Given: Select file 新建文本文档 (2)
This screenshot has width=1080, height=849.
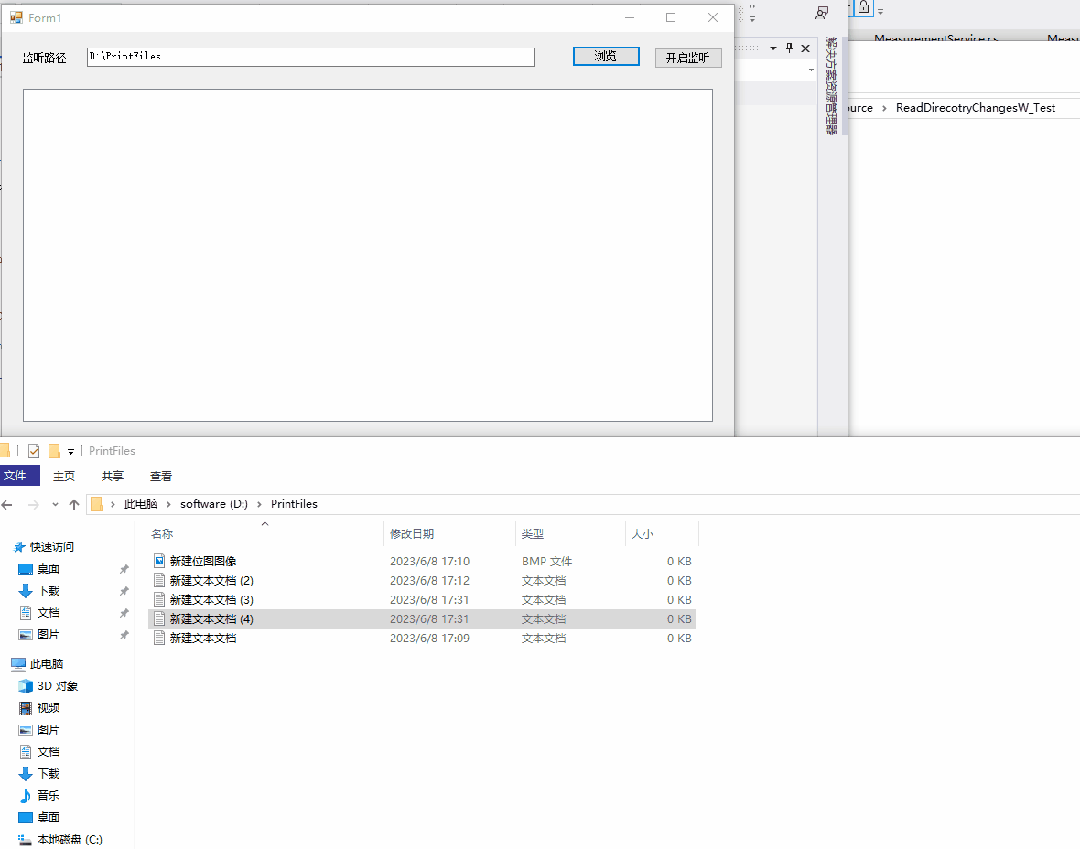Looking at the screenshot, I should coord(212,580).
